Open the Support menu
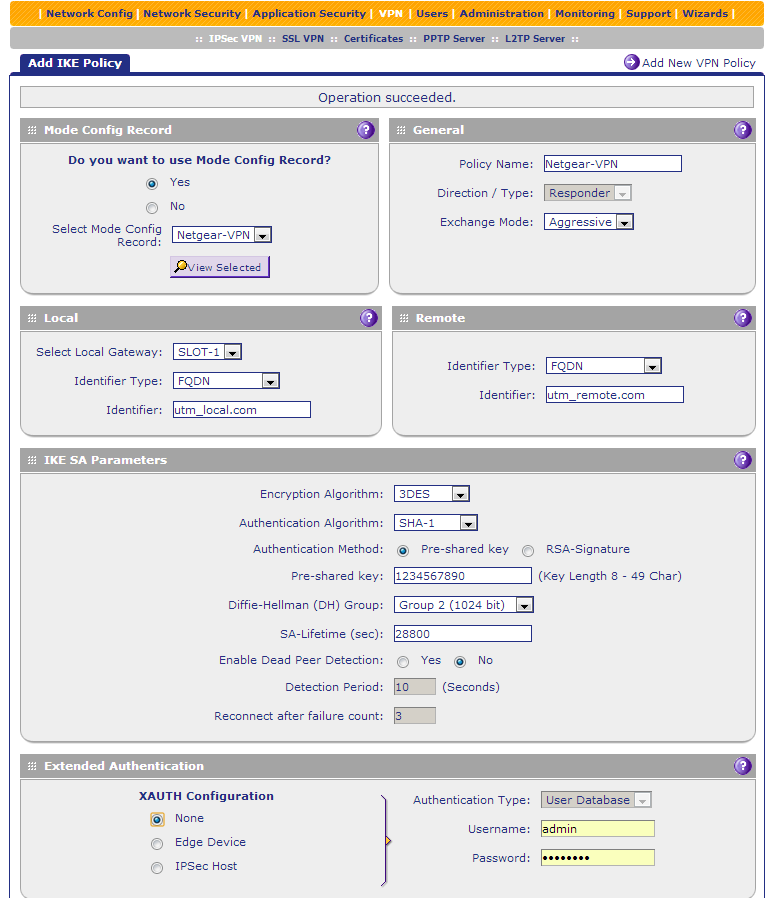Screen dimensions: 766x898 (x=648, y=13)
